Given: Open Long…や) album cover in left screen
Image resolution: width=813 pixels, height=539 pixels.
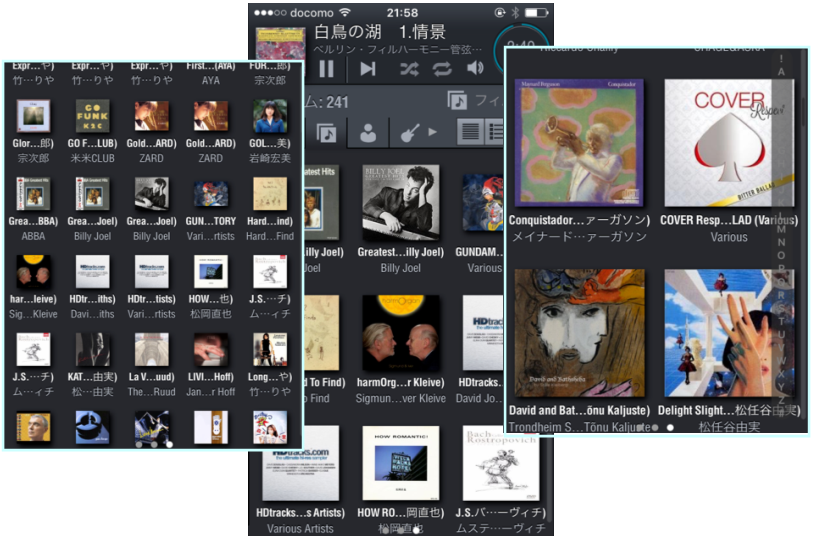Looking at the screenshot, I should (x=270, y=349).
